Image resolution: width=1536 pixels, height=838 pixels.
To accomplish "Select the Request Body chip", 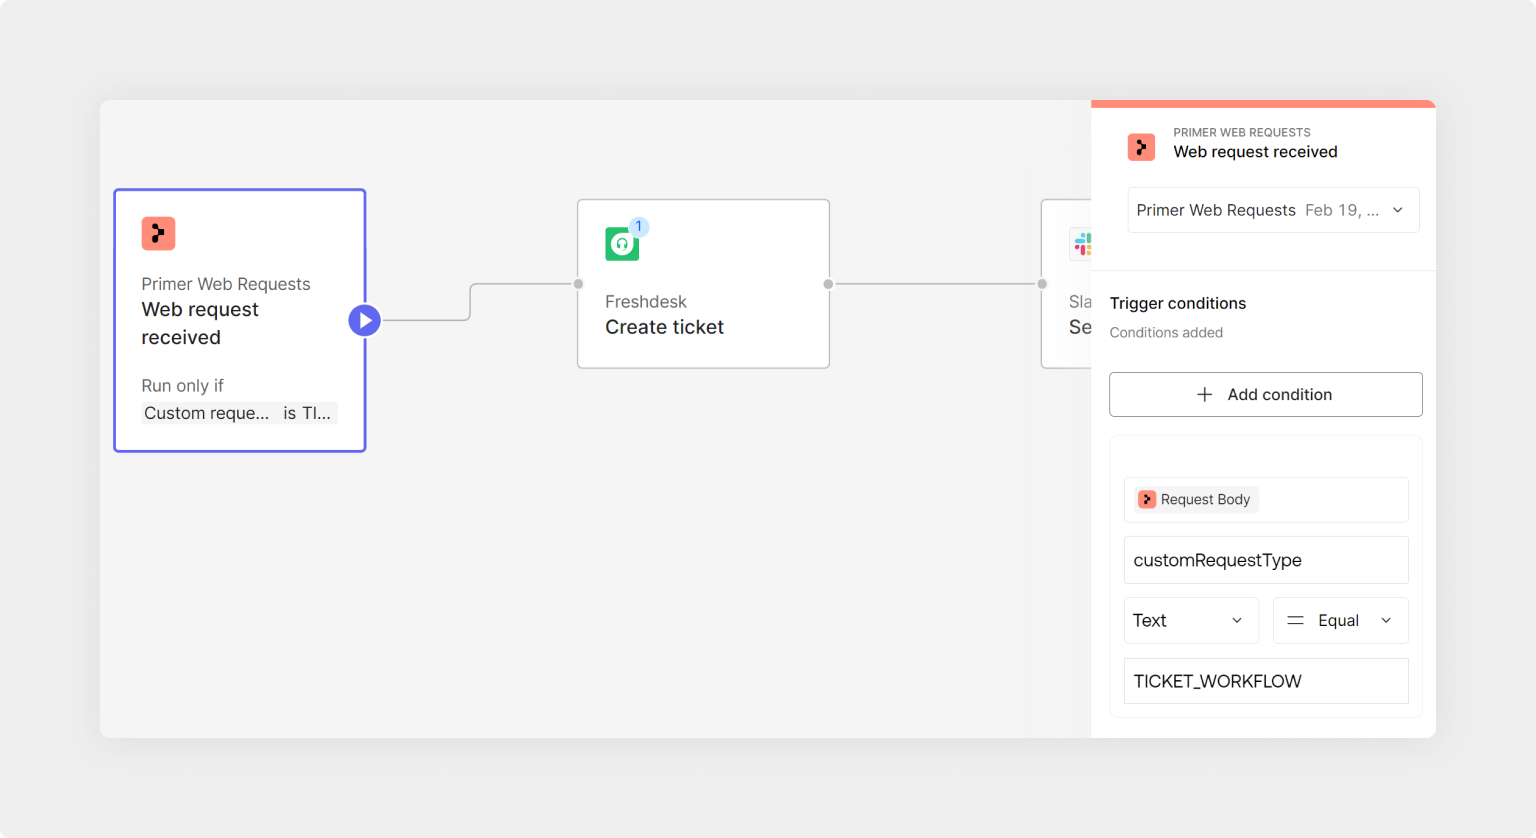I will point(1195,499).
